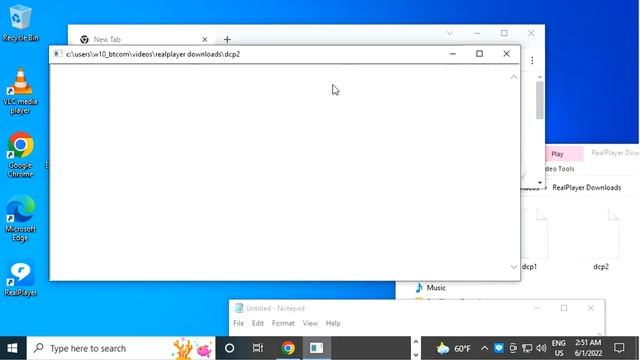
Task: Open the weather widget showing 60°F
Action: [x=453, y=348]
